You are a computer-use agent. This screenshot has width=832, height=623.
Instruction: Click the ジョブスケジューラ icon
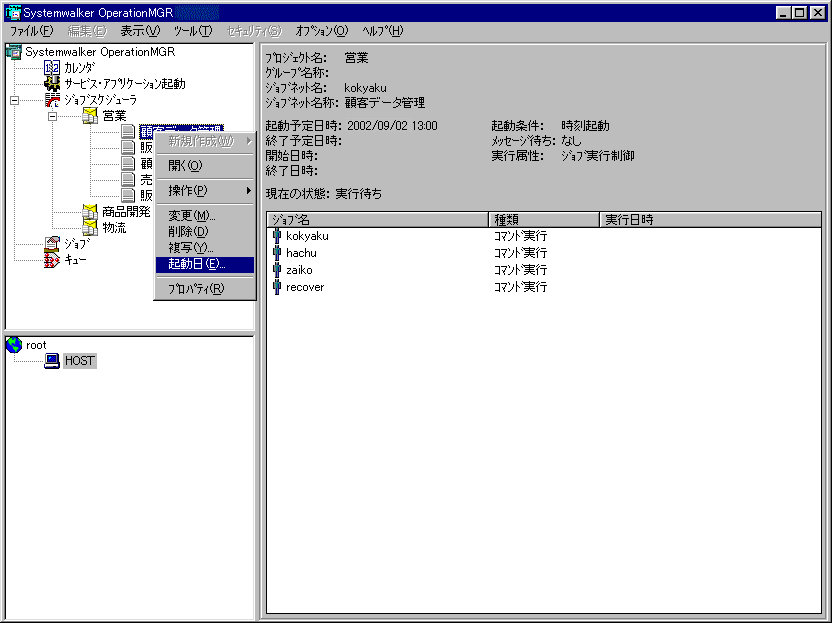[x=52, y=99]
